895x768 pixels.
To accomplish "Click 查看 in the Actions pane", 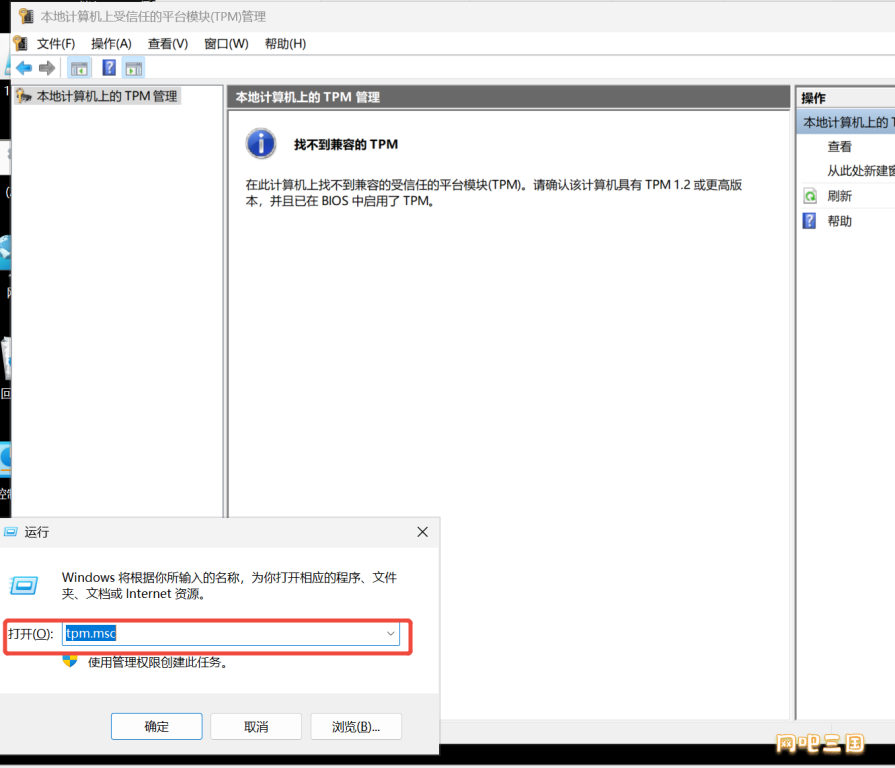I will [840, 147].
